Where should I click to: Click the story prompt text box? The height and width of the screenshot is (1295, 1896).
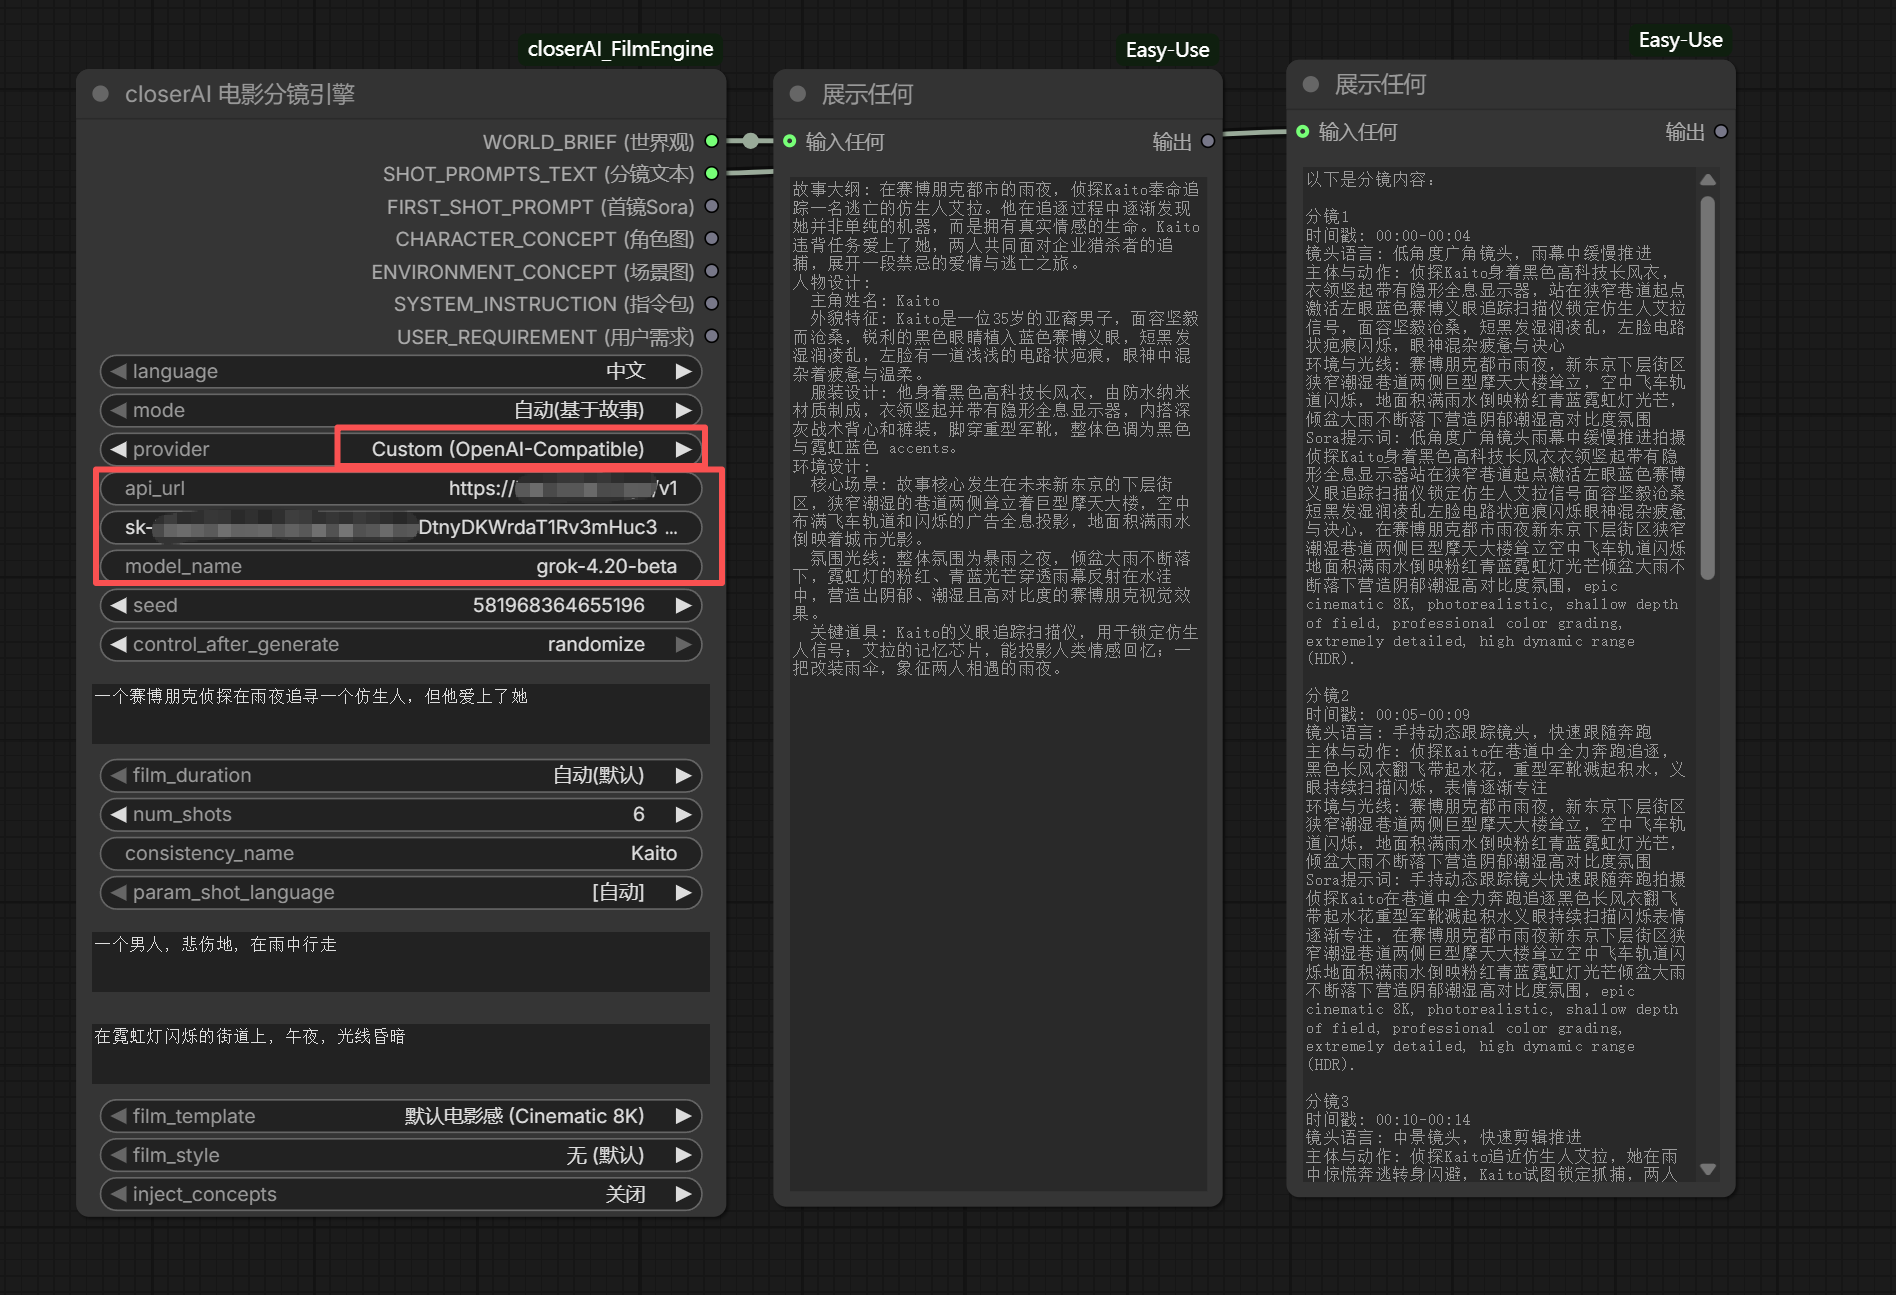(400, 713)
